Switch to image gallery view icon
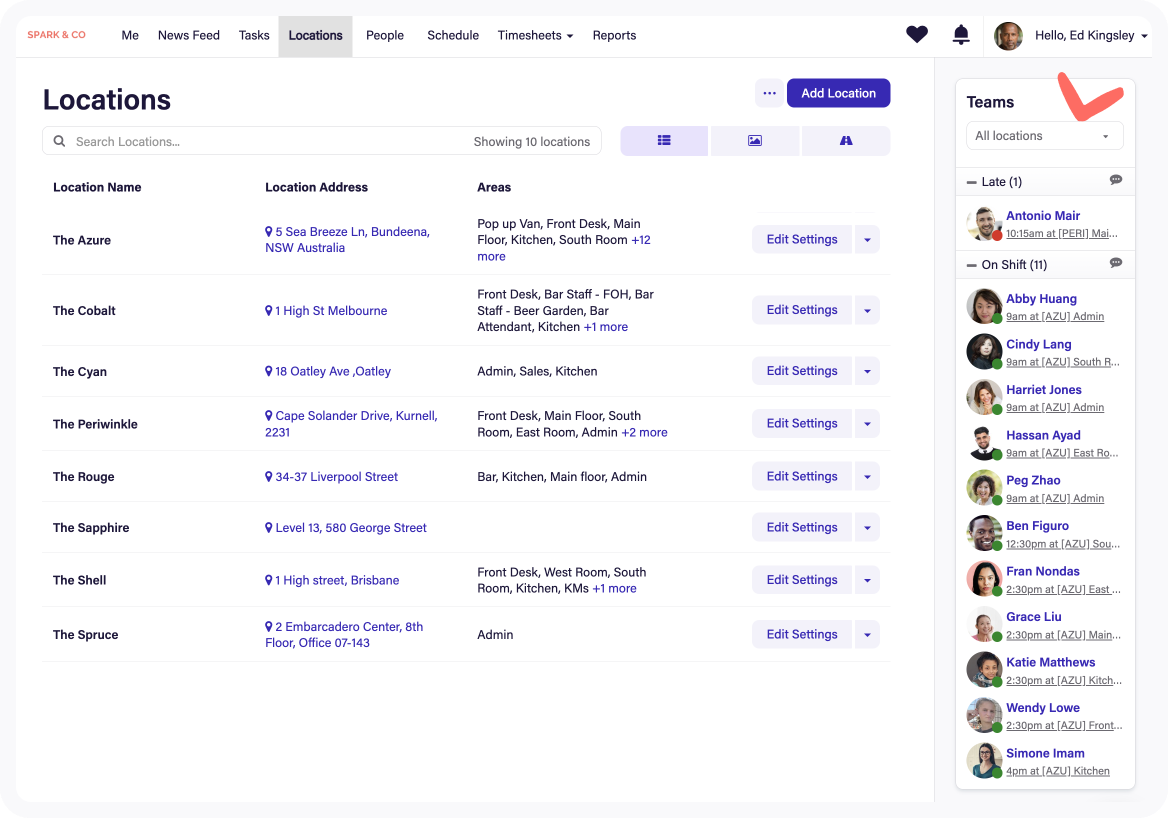 (755, 141)
